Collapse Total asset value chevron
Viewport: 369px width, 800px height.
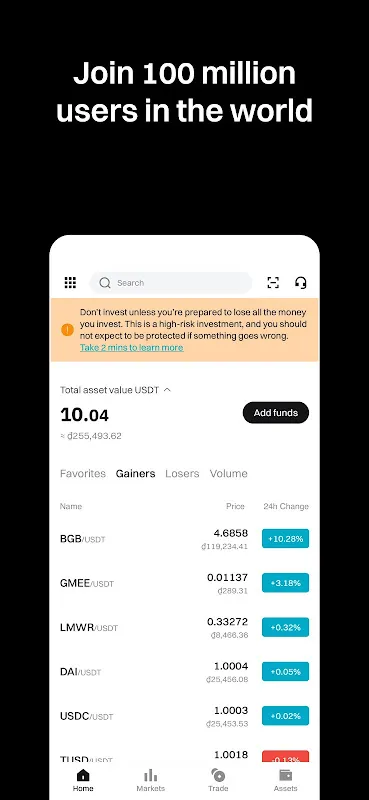click(x=167, y=390)
